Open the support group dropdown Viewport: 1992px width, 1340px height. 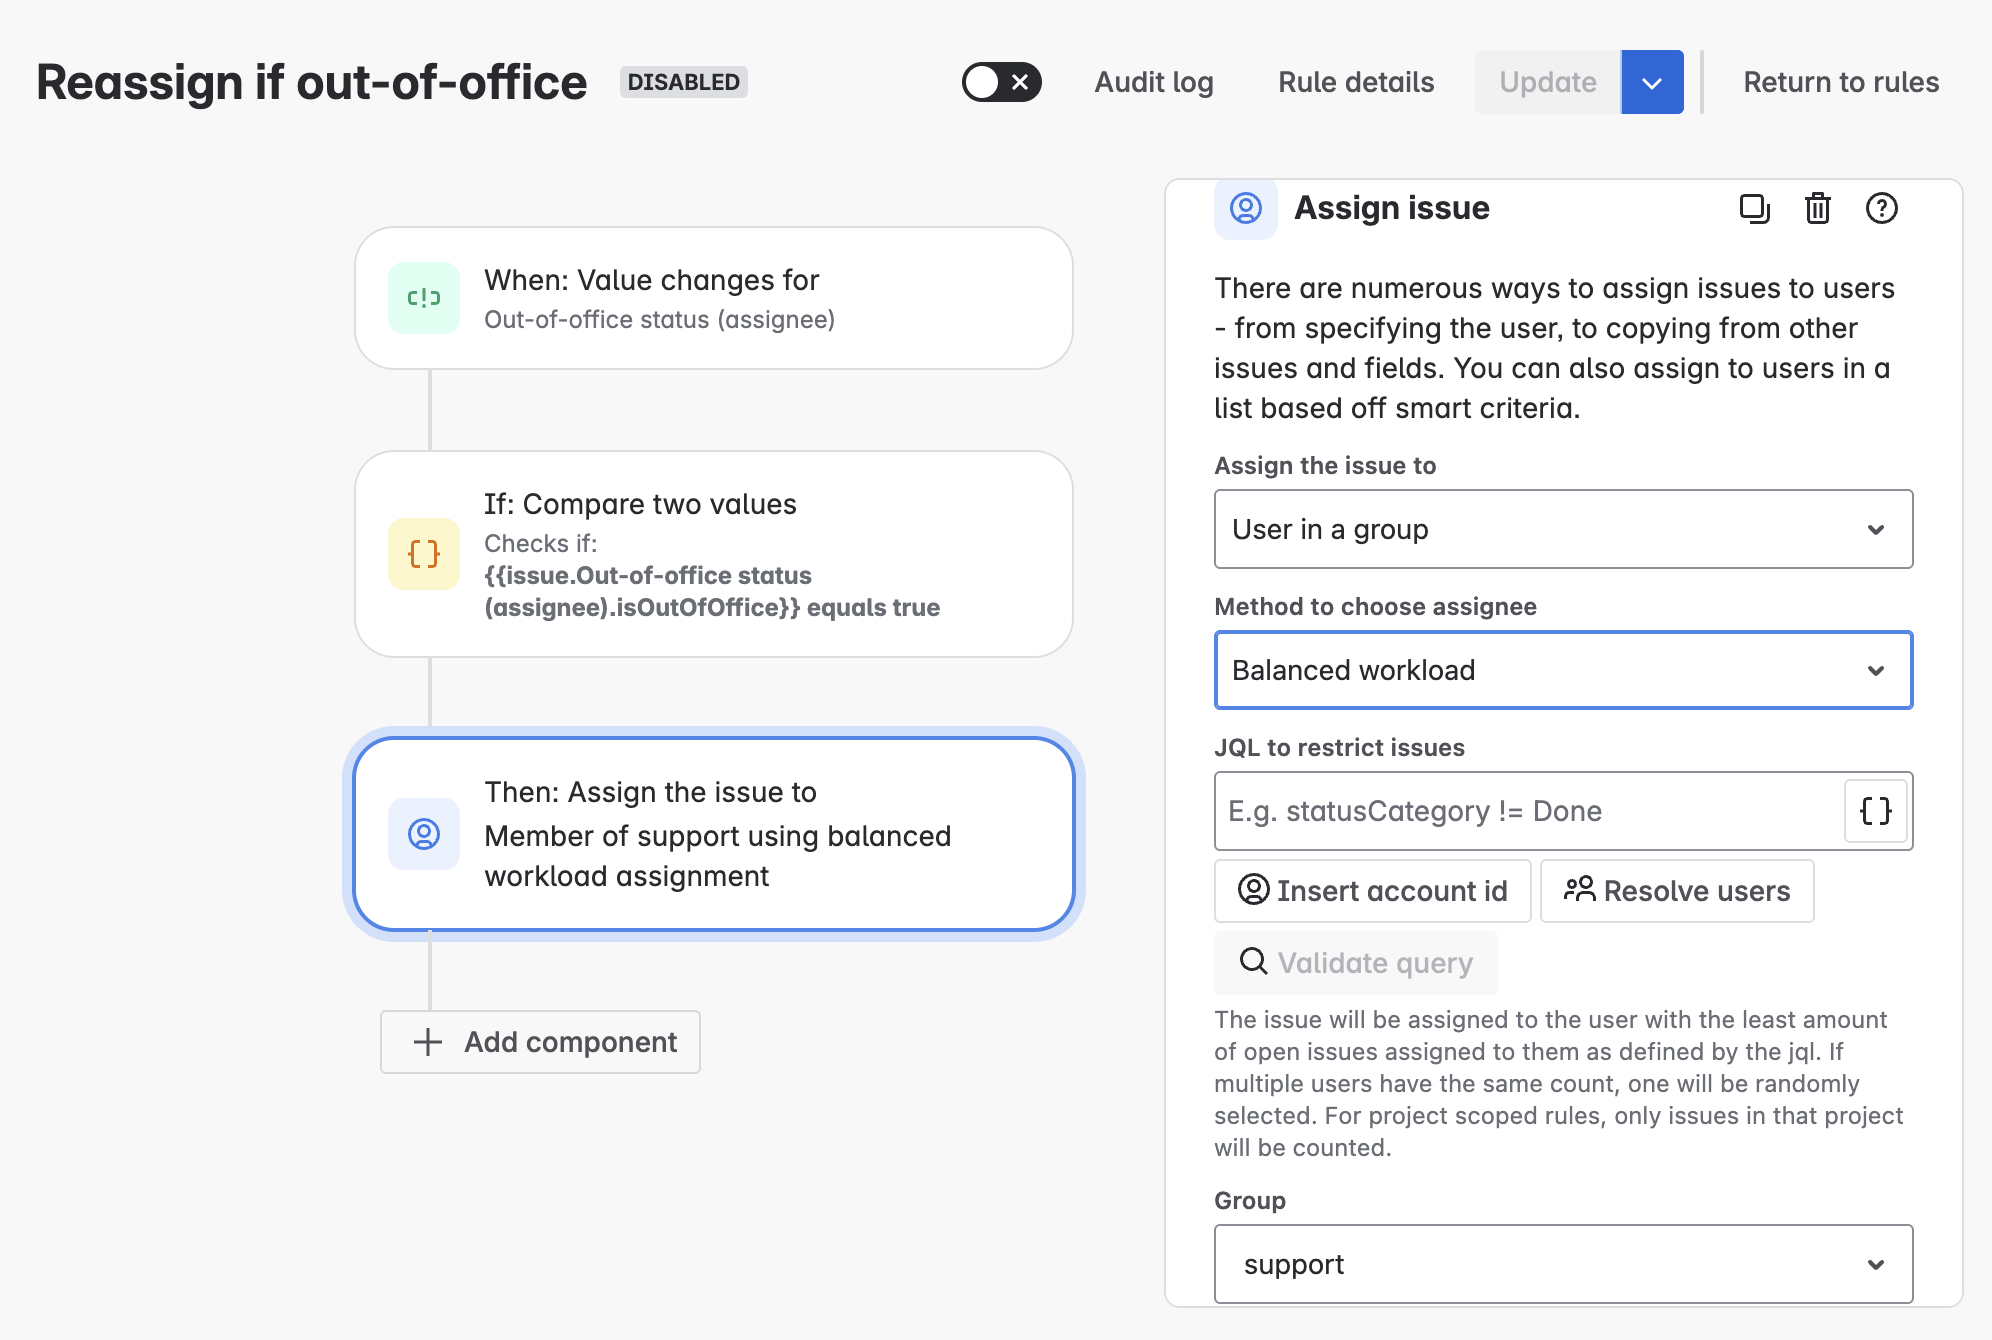1563,1264
